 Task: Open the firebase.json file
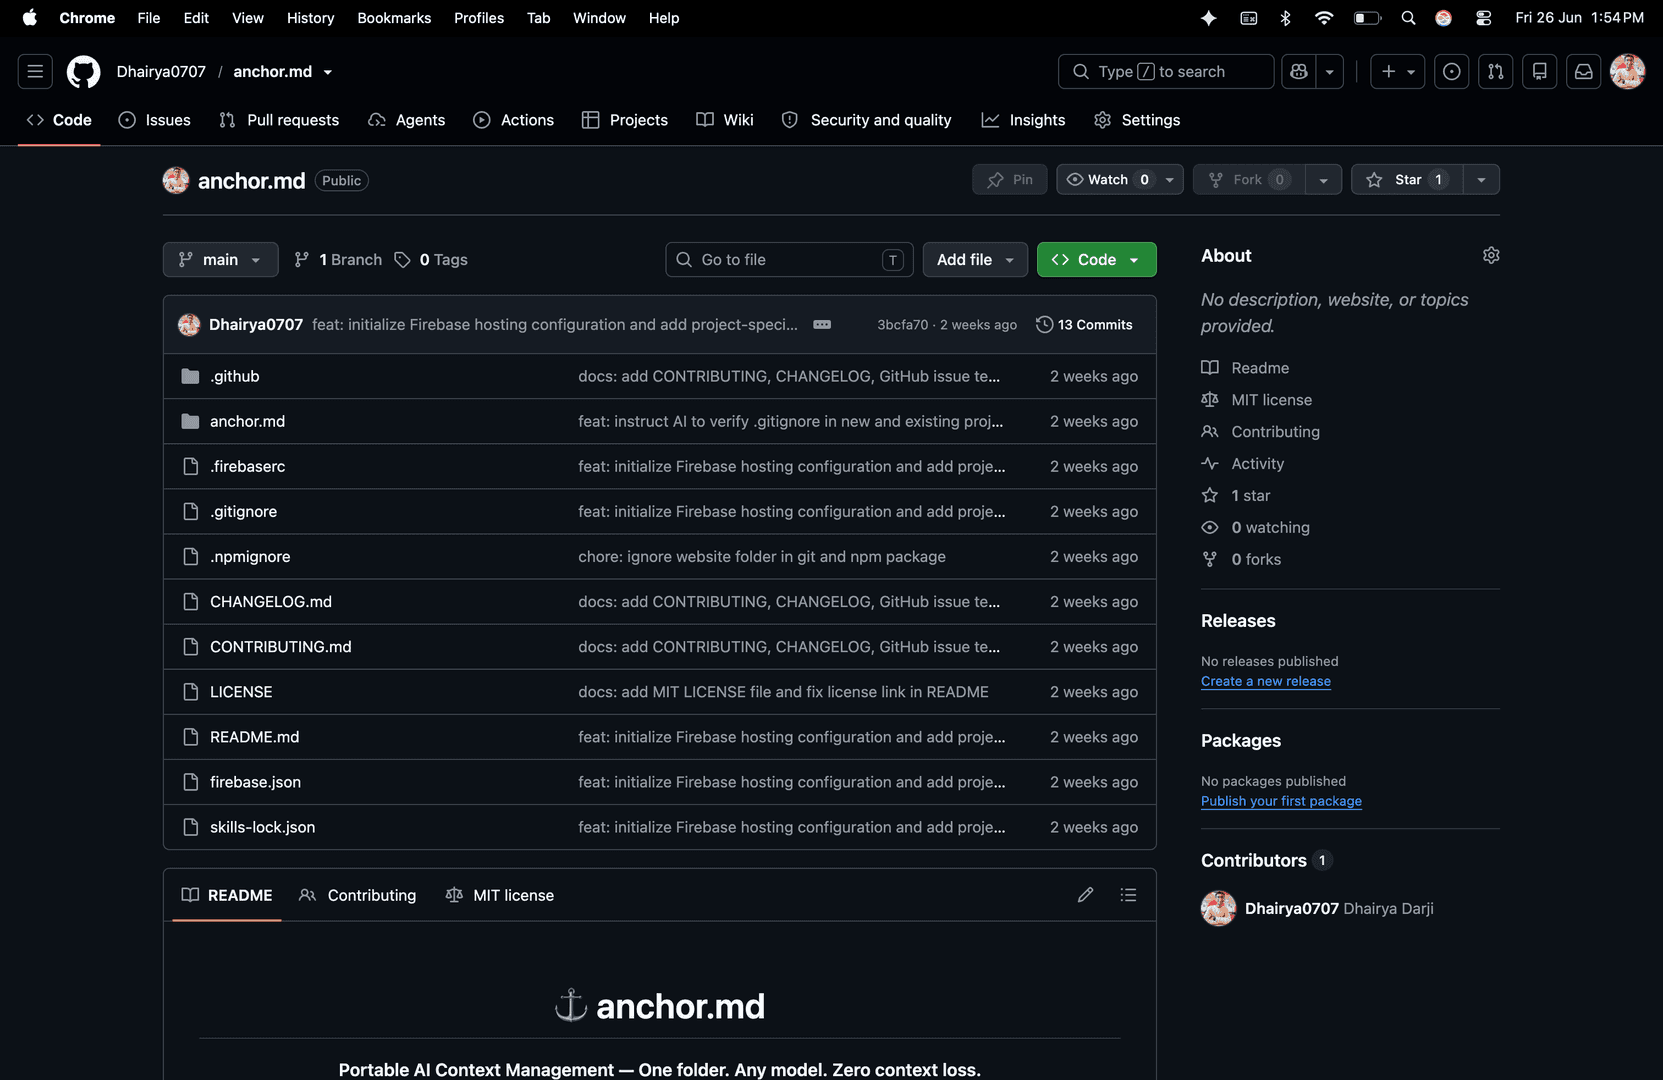pos(255,782)
